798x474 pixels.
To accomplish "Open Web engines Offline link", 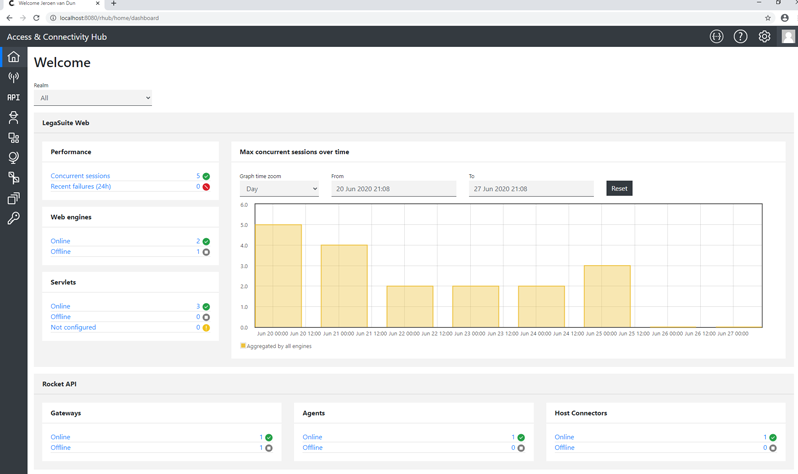I will [x=61, y=252].
